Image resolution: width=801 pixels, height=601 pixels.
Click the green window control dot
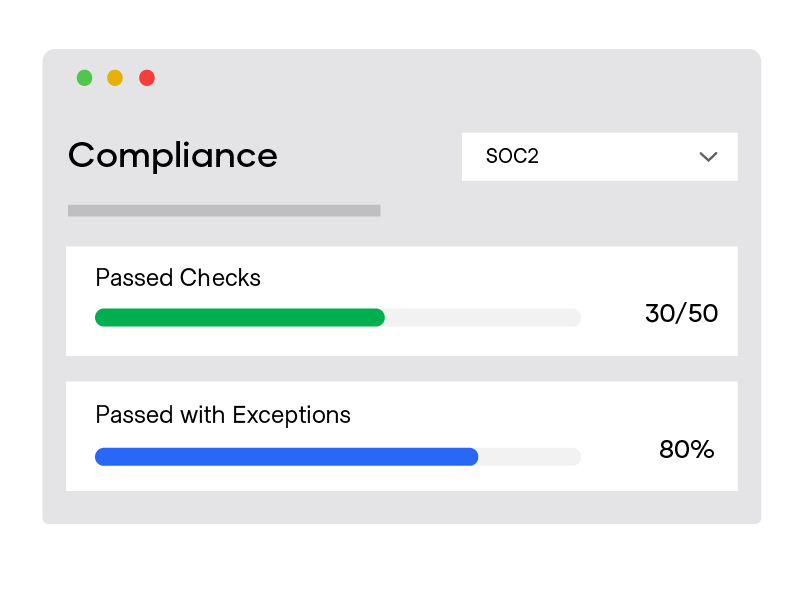coord(84,78)
